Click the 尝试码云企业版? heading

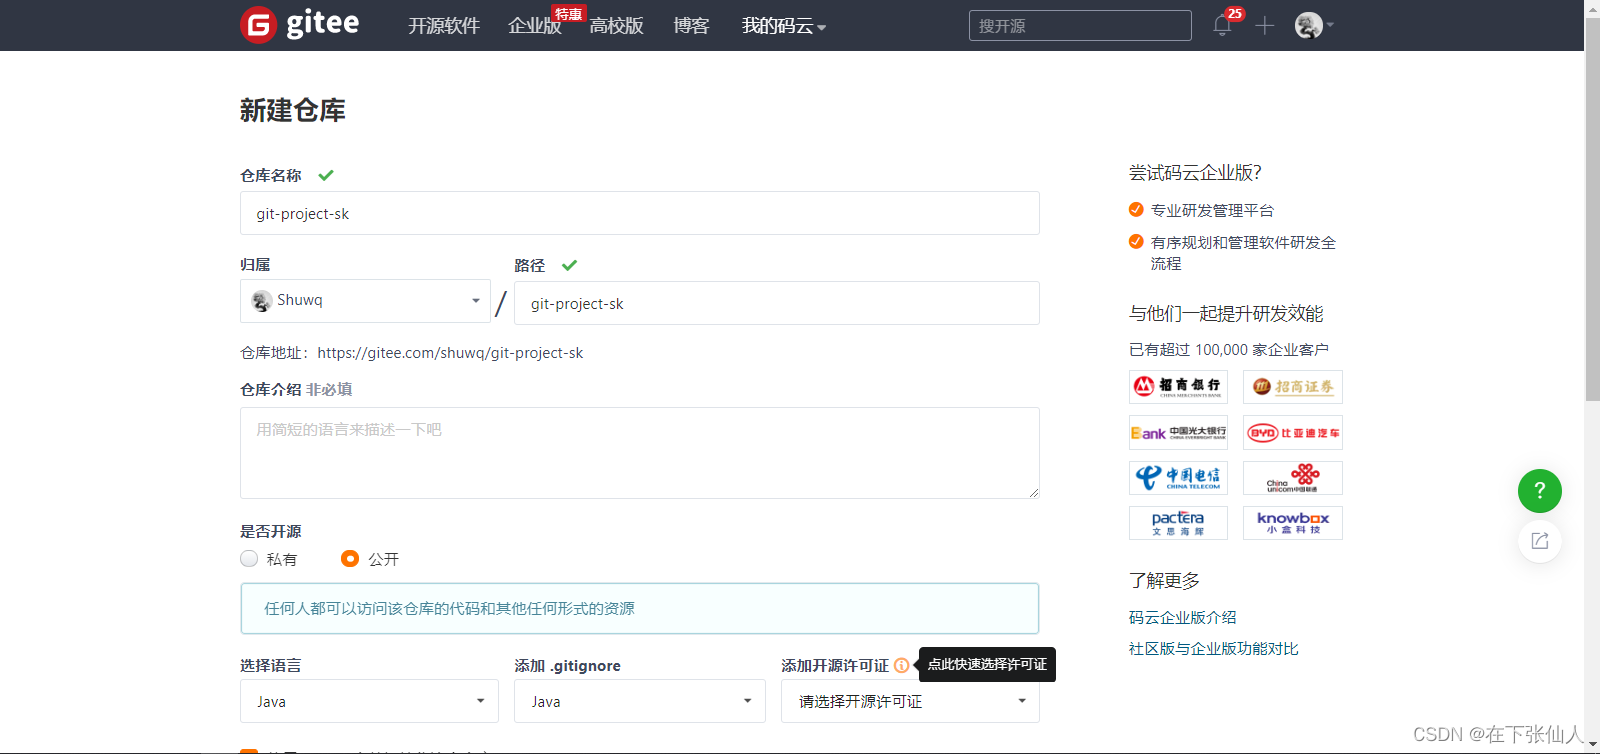pos(1195,173)
